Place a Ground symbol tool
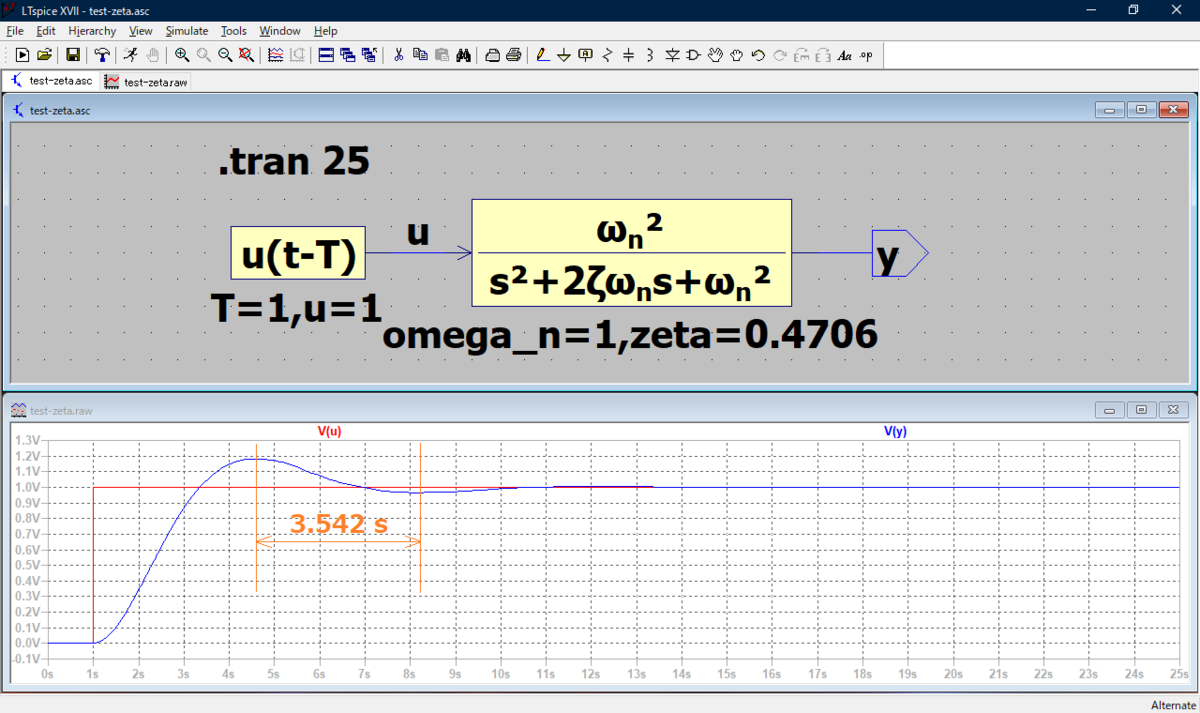Screen dimensions: 1200x713 [564, 55]
